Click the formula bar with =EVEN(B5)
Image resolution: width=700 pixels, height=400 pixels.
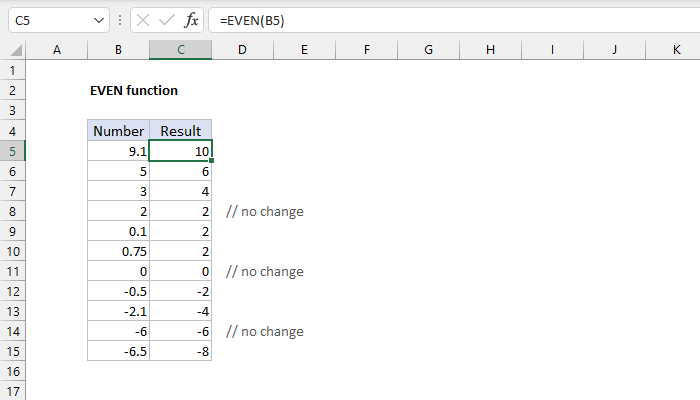click(x=450, y=20)
